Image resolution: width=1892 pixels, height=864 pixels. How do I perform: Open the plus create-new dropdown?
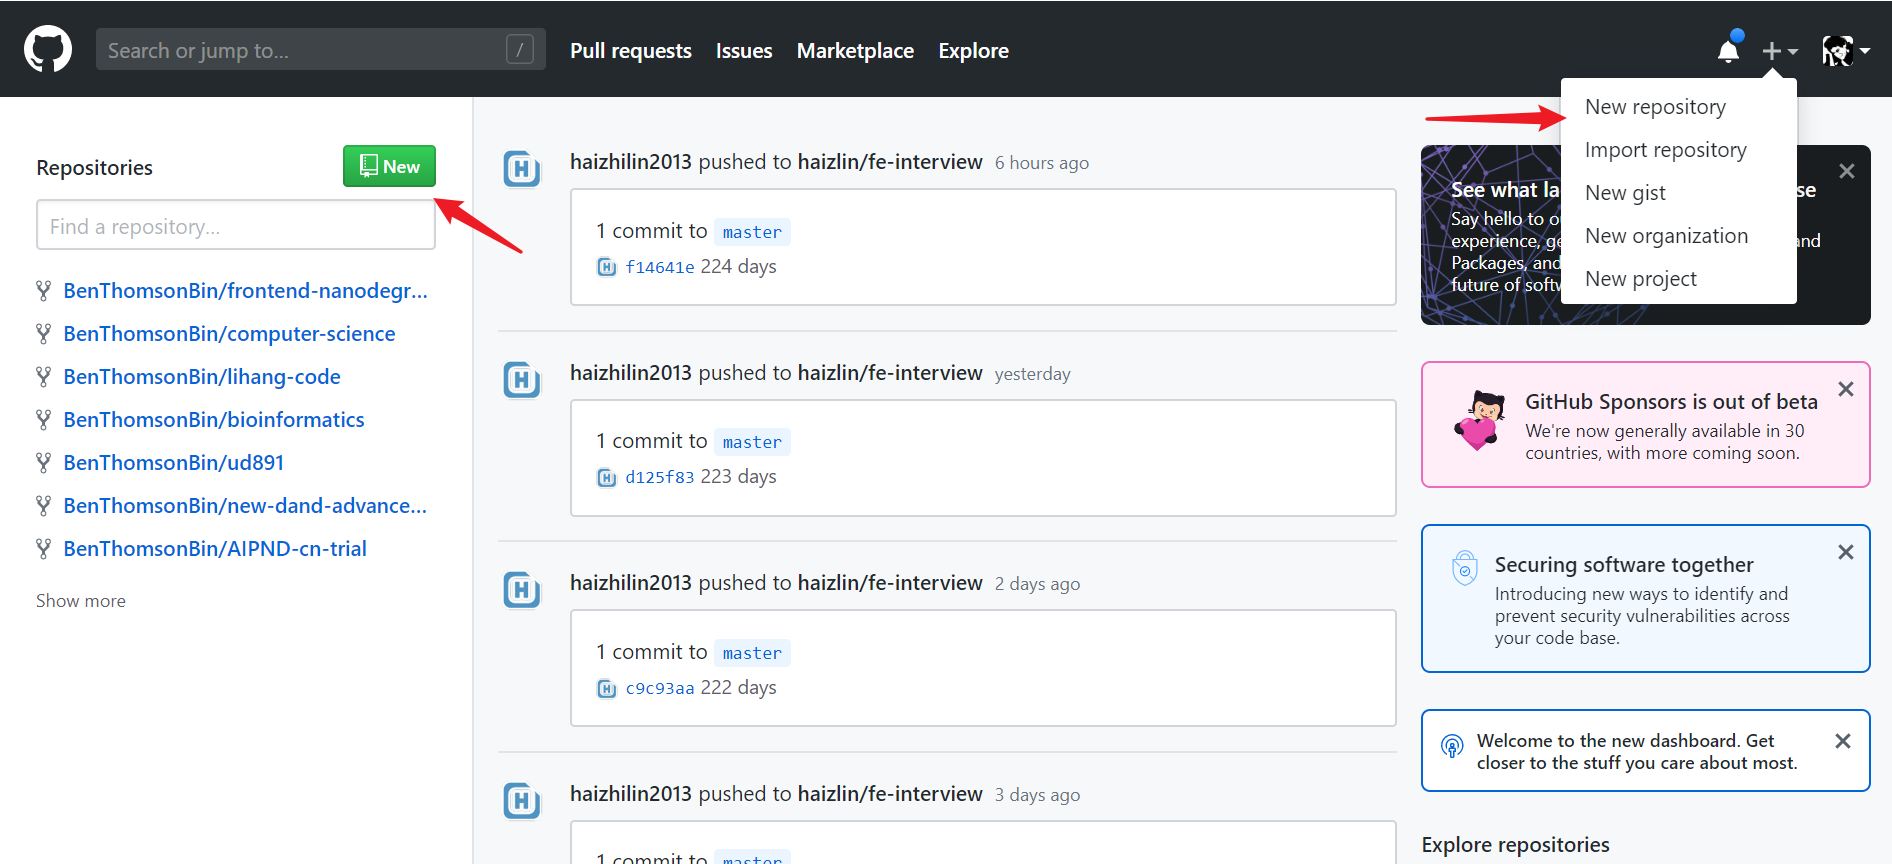pos(1780,50)
